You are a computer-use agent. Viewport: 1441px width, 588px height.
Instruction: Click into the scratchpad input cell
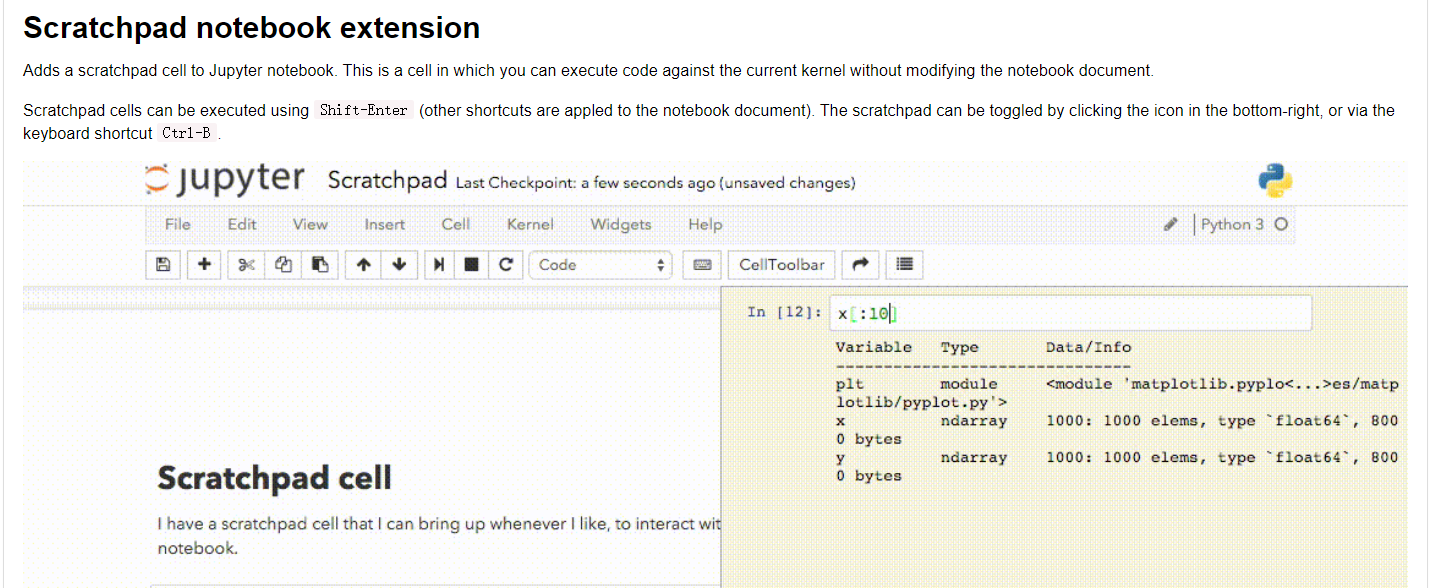pos(1070,314)
